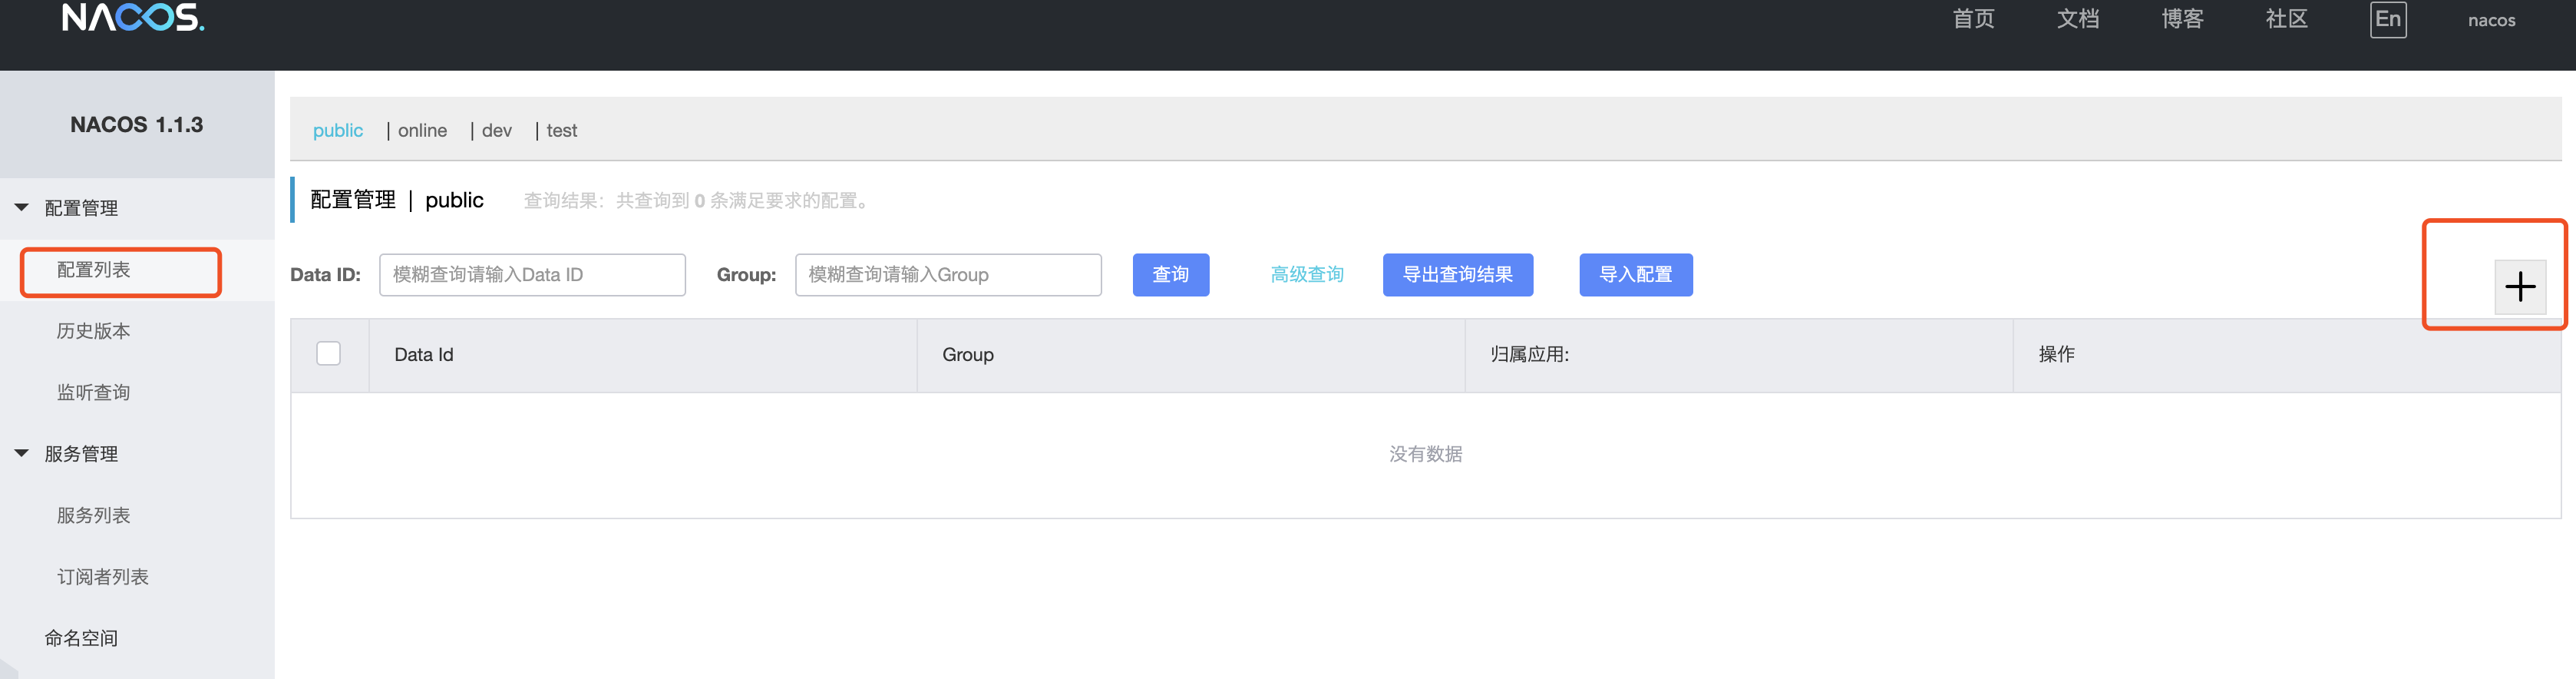Open 文档 in top navigation
The image size is (2576, 679).
pyautogui.click(x=2077, y=19)
